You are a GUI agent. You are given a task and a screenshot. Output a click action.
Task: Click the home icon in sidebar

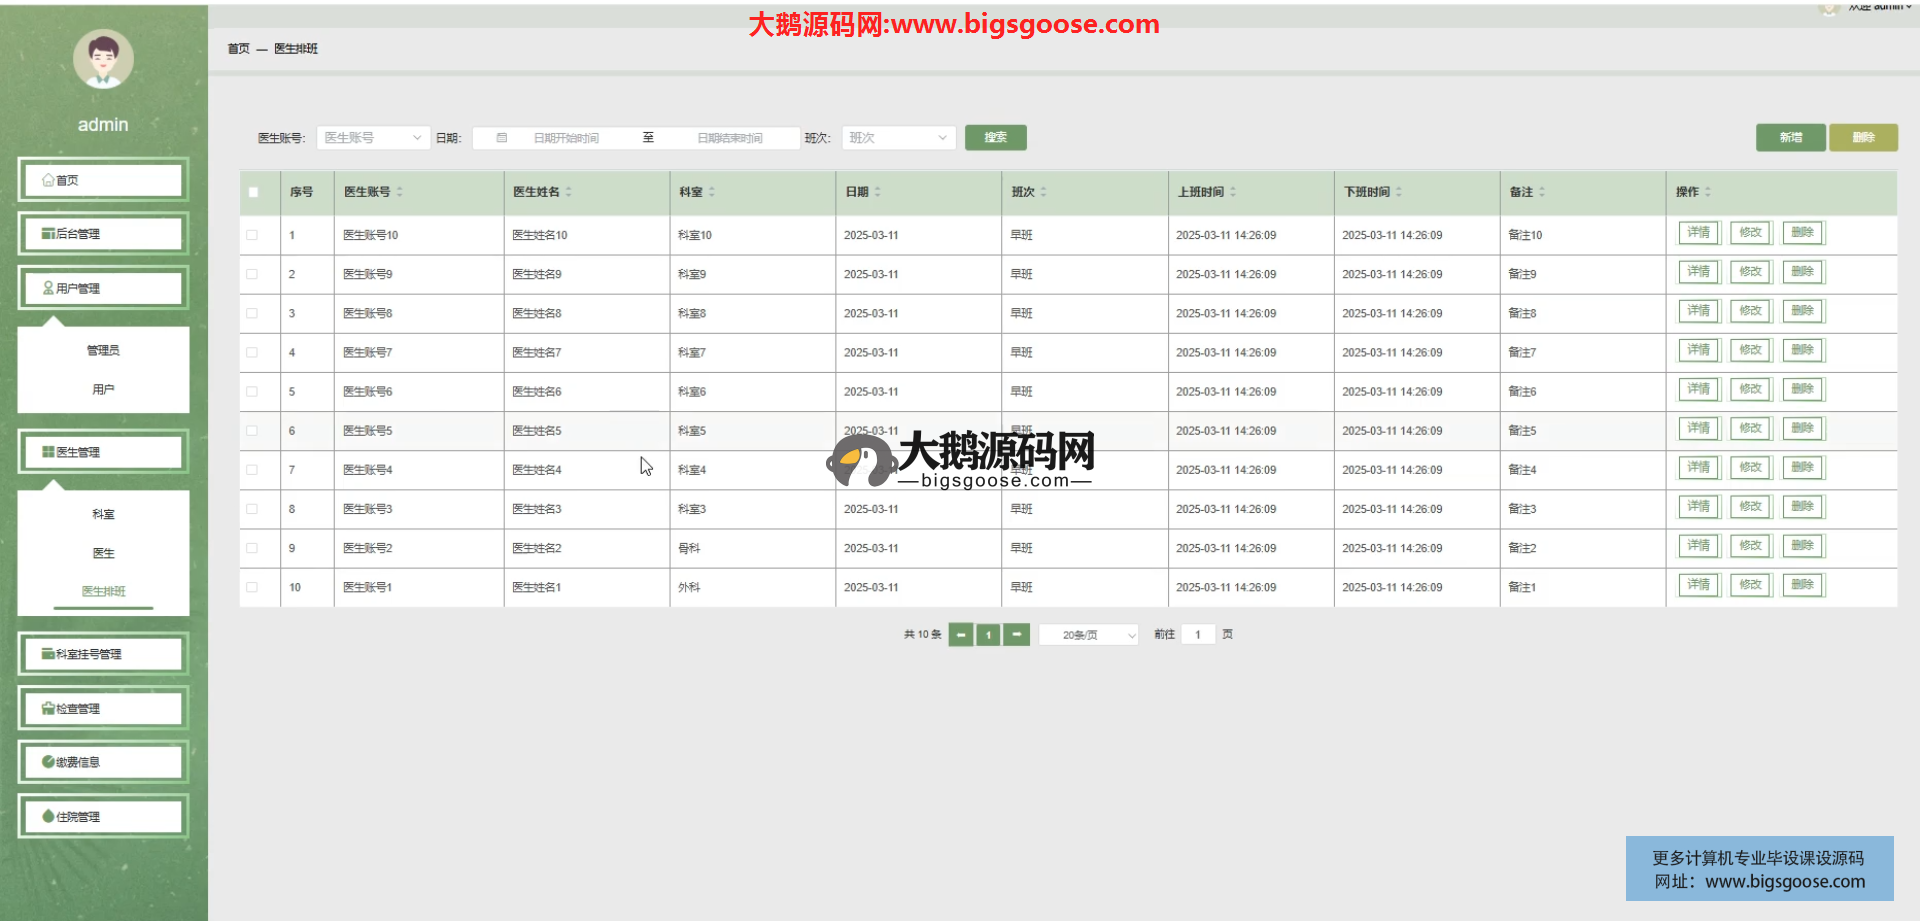(x=48, y=180)
